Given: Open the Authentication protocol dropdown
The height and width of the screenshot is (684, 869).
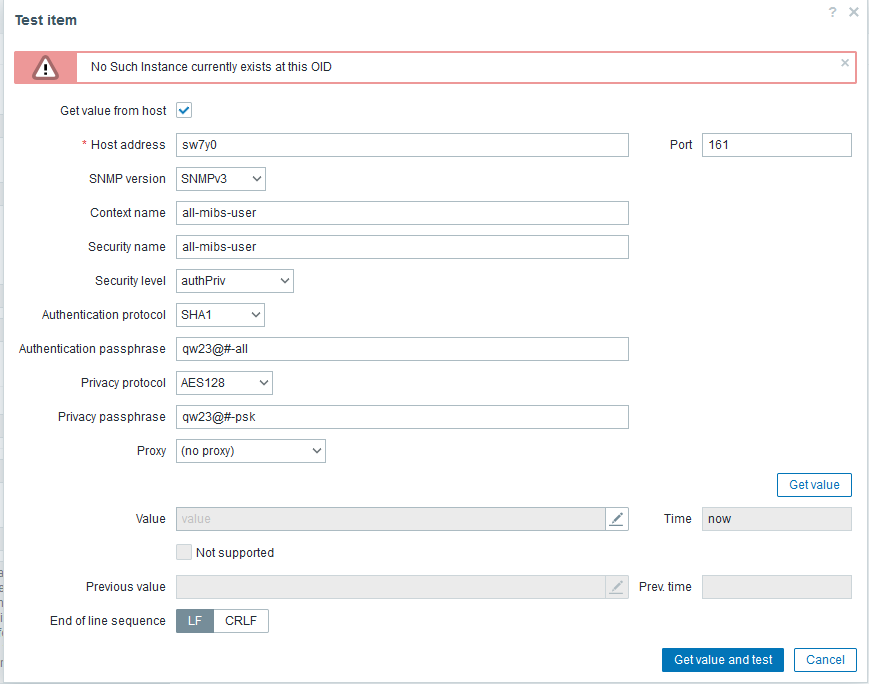Looking at the screenshot, I should point(221,315).
